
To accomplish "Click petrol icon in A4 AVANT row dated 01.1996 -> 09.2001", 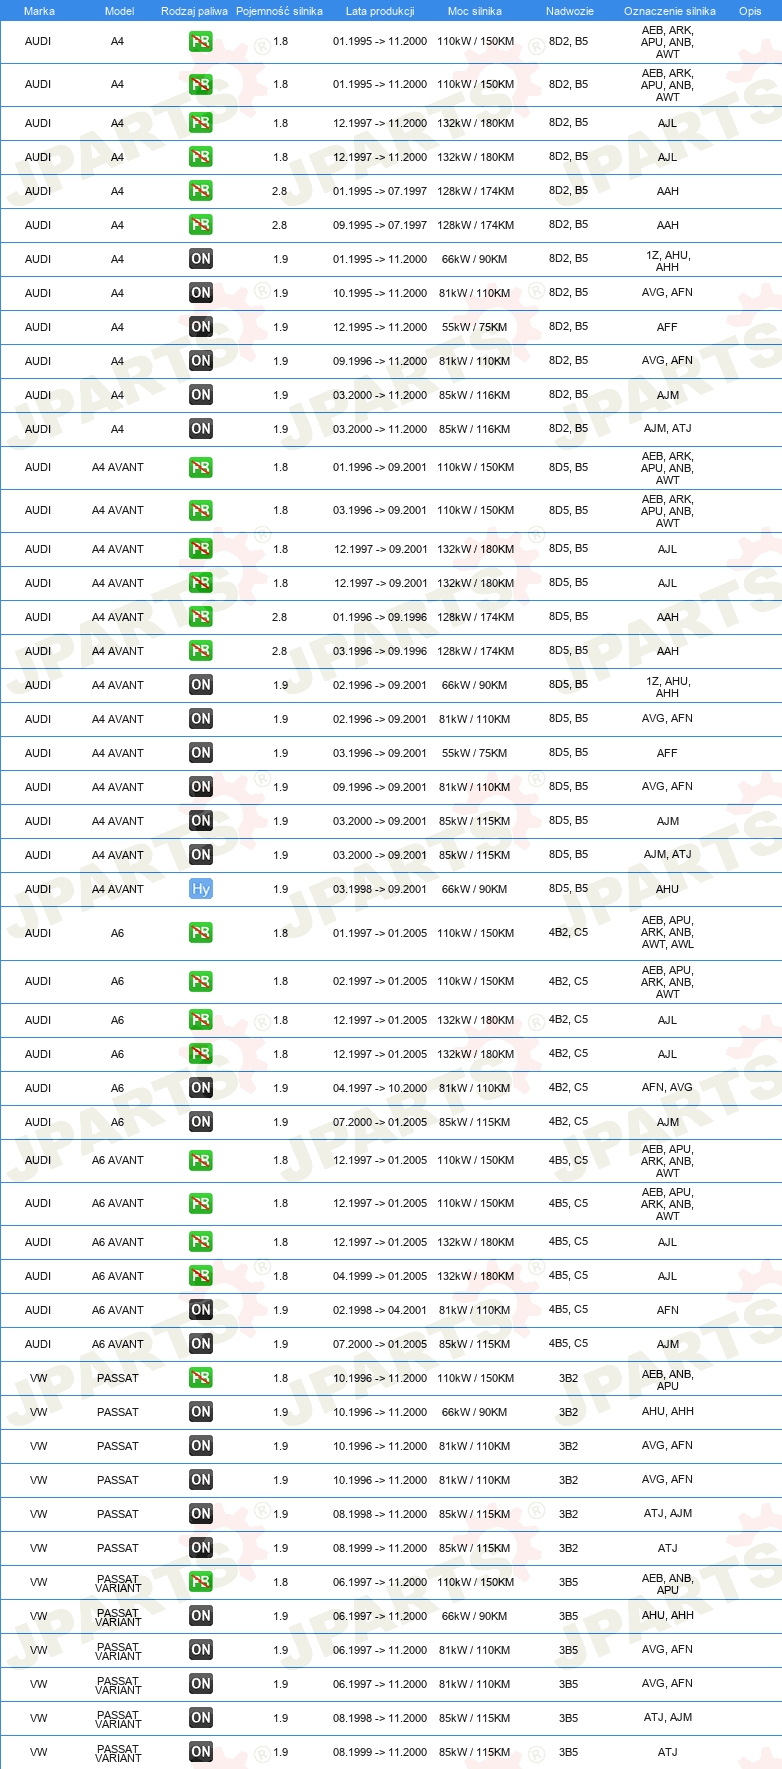I will pos(201,467).
